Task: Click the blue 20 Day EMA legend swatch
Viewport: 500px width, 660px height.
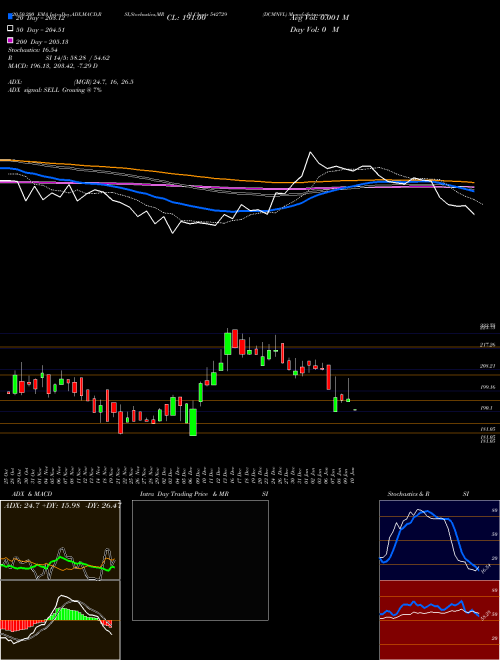Action: tap(10, 17)
